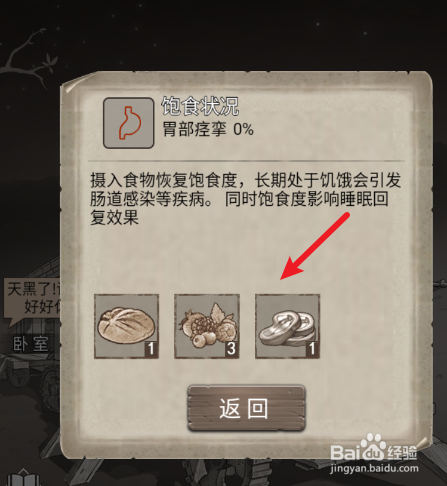Click the berries quantity badge showing 3
The image size is (447, 486).
coord(231,349)
